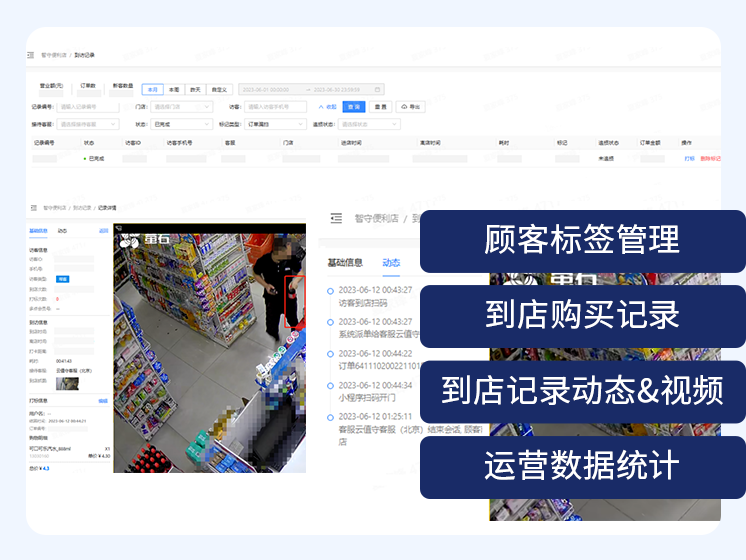Switch to 基础信息 tab in left detail panel
Image resolution: width=746 pixels, height=560 pixels.
tap(38, 230)
